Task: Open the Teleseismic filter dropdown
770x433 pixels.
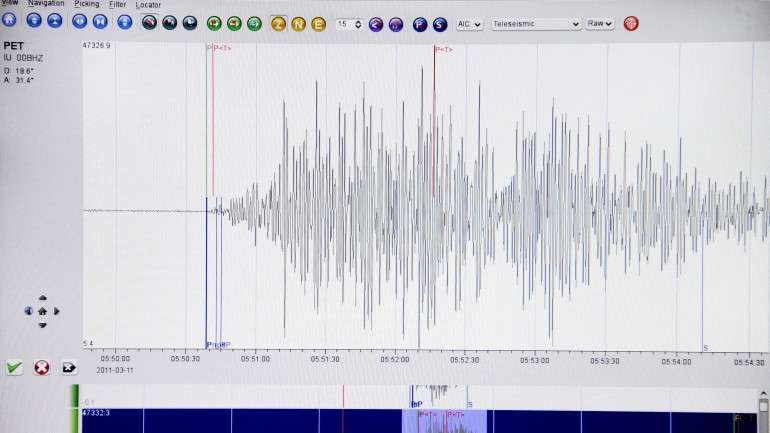Action: pyautogui.click(x=536, y=24)
